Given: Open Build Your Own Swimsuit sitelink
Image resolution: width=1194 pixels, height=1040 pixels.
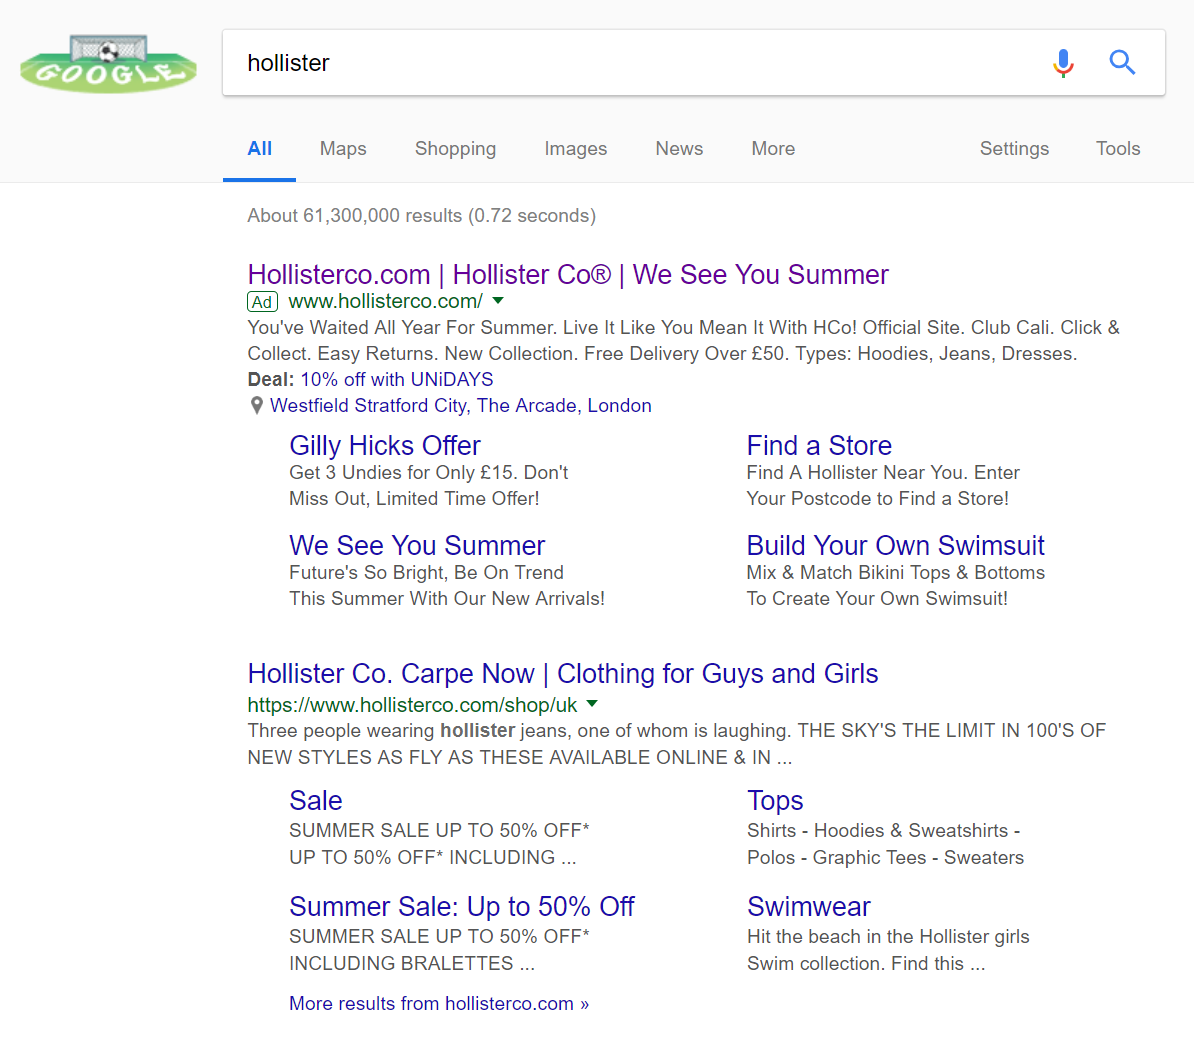Looking at the screenshot, I should (896, 545).
